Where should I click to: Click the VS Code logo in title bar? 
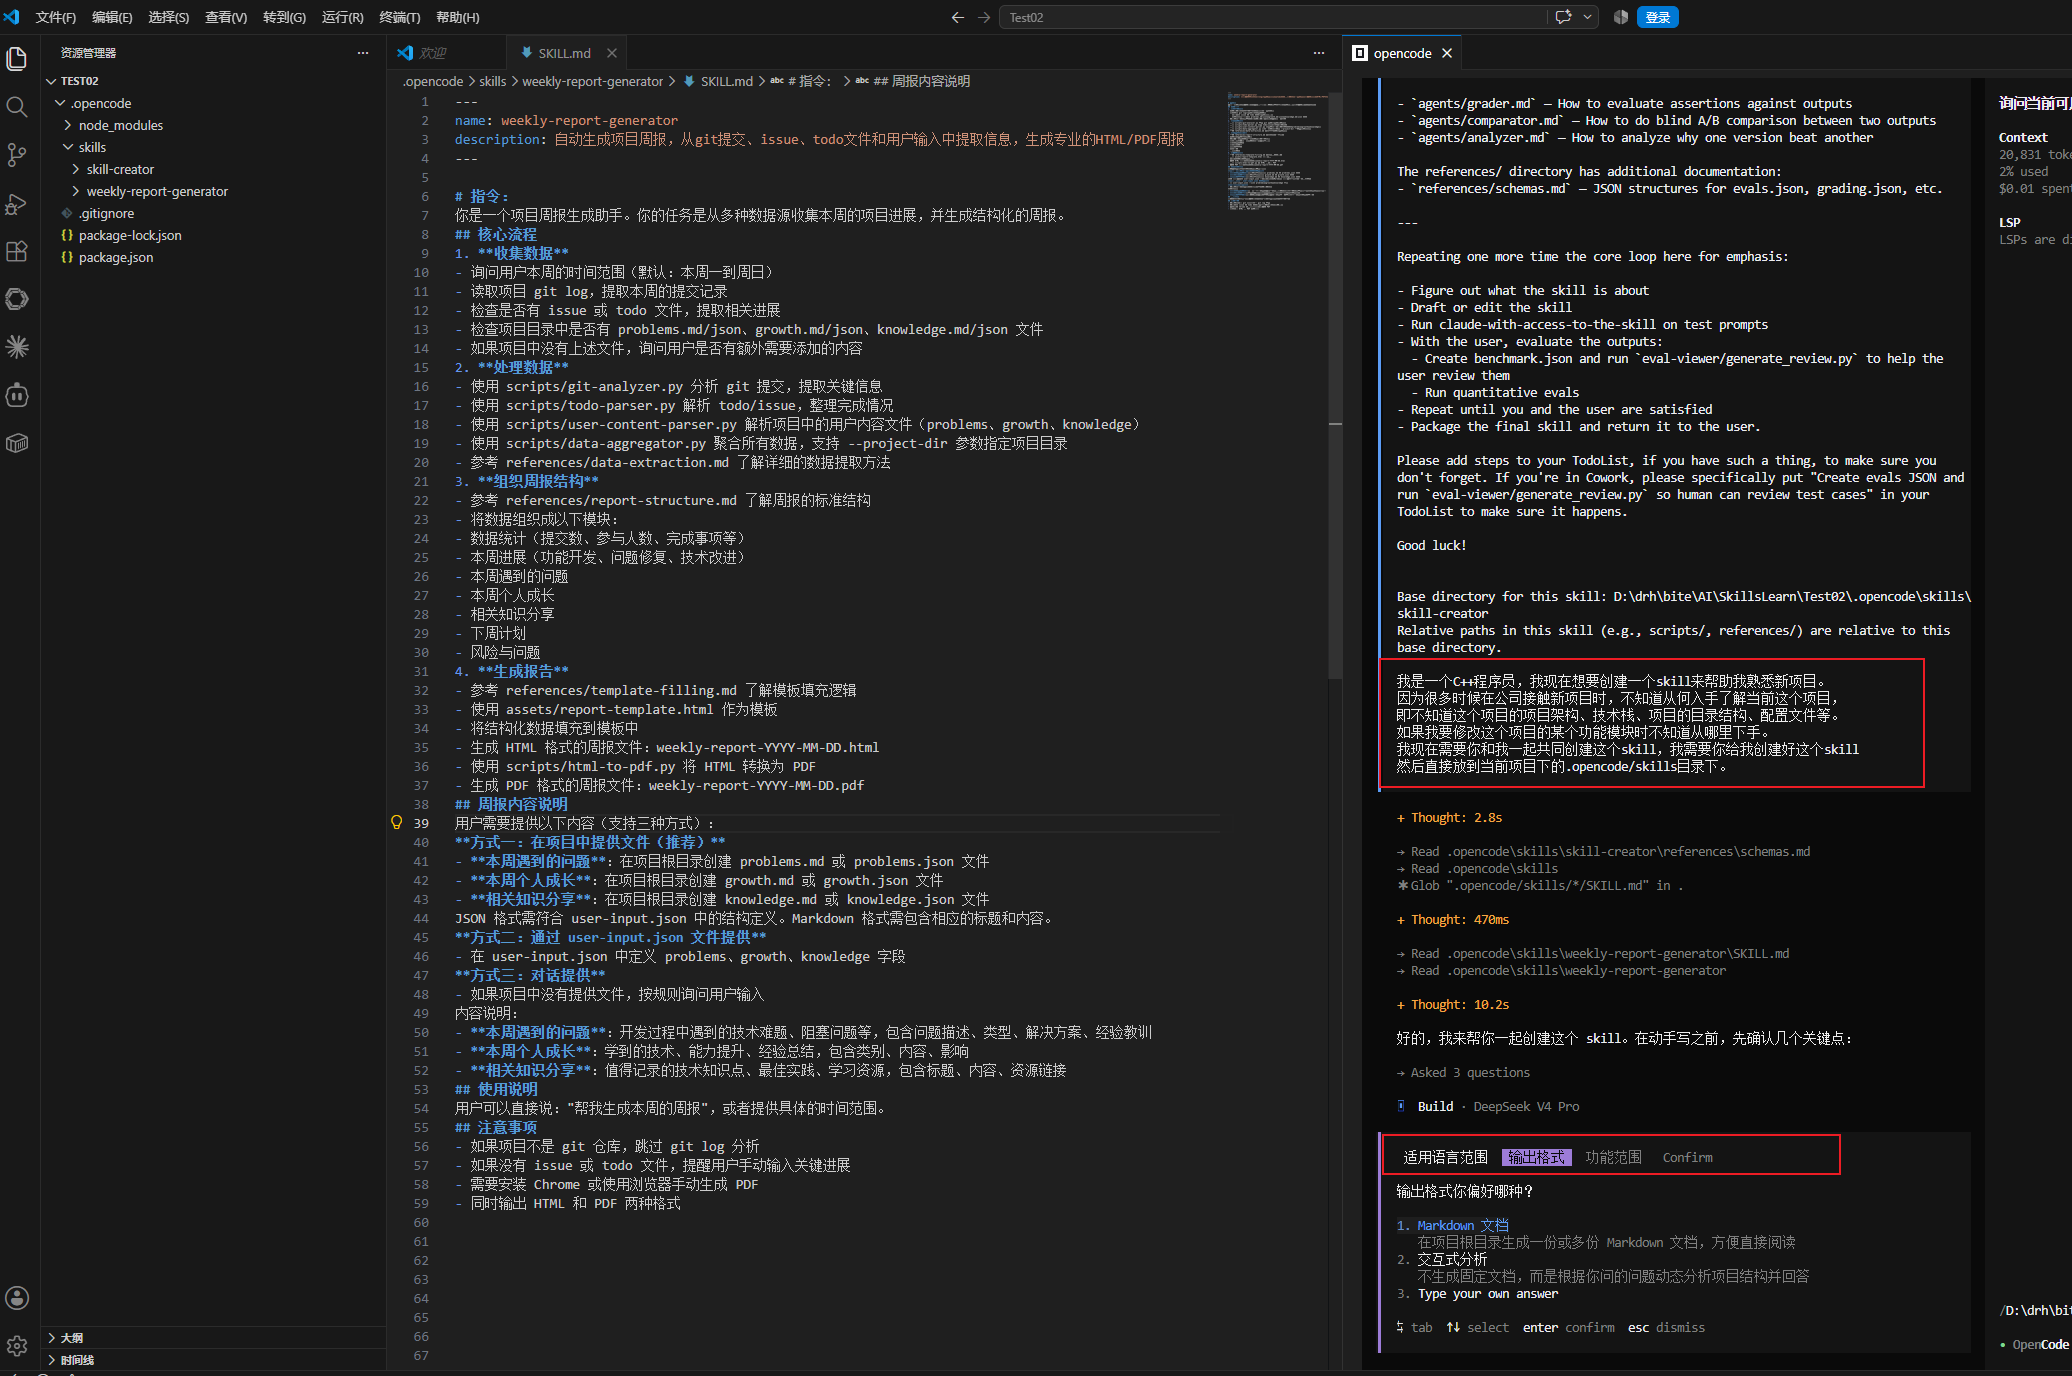12,17
